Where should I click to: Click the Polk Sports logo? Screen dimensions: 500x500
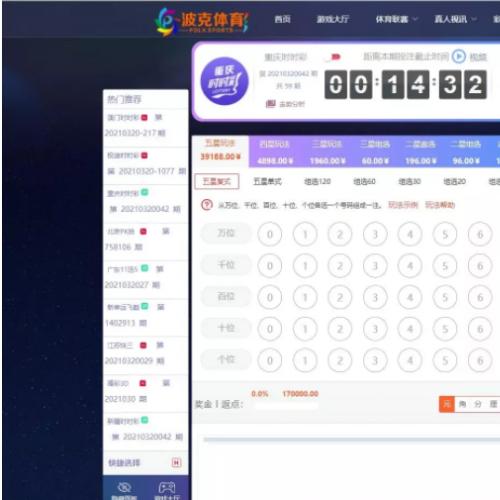pyautogui.click(x=202, y=21)
